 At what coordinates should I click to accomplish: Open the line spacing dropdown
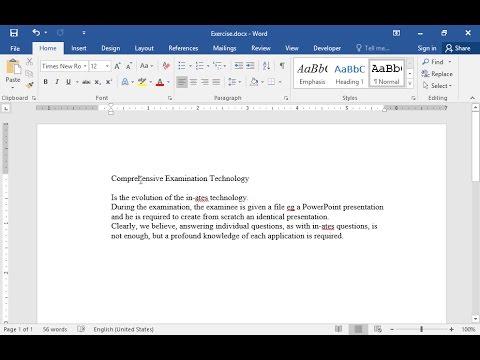click(x=235, y=82)
